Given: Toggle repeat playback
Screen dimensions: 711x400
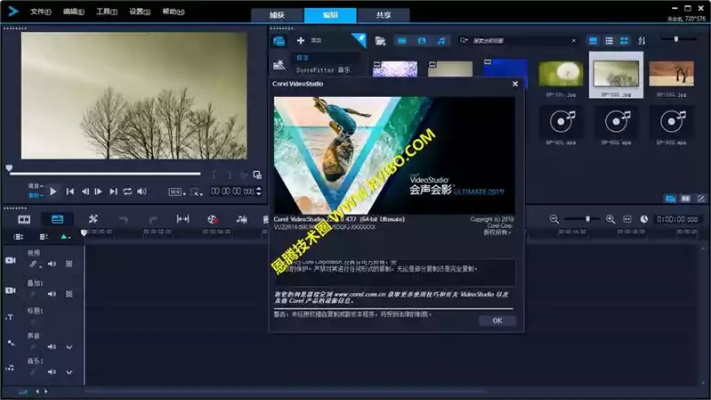Looking at the screenshot, I should pos(128,191).
